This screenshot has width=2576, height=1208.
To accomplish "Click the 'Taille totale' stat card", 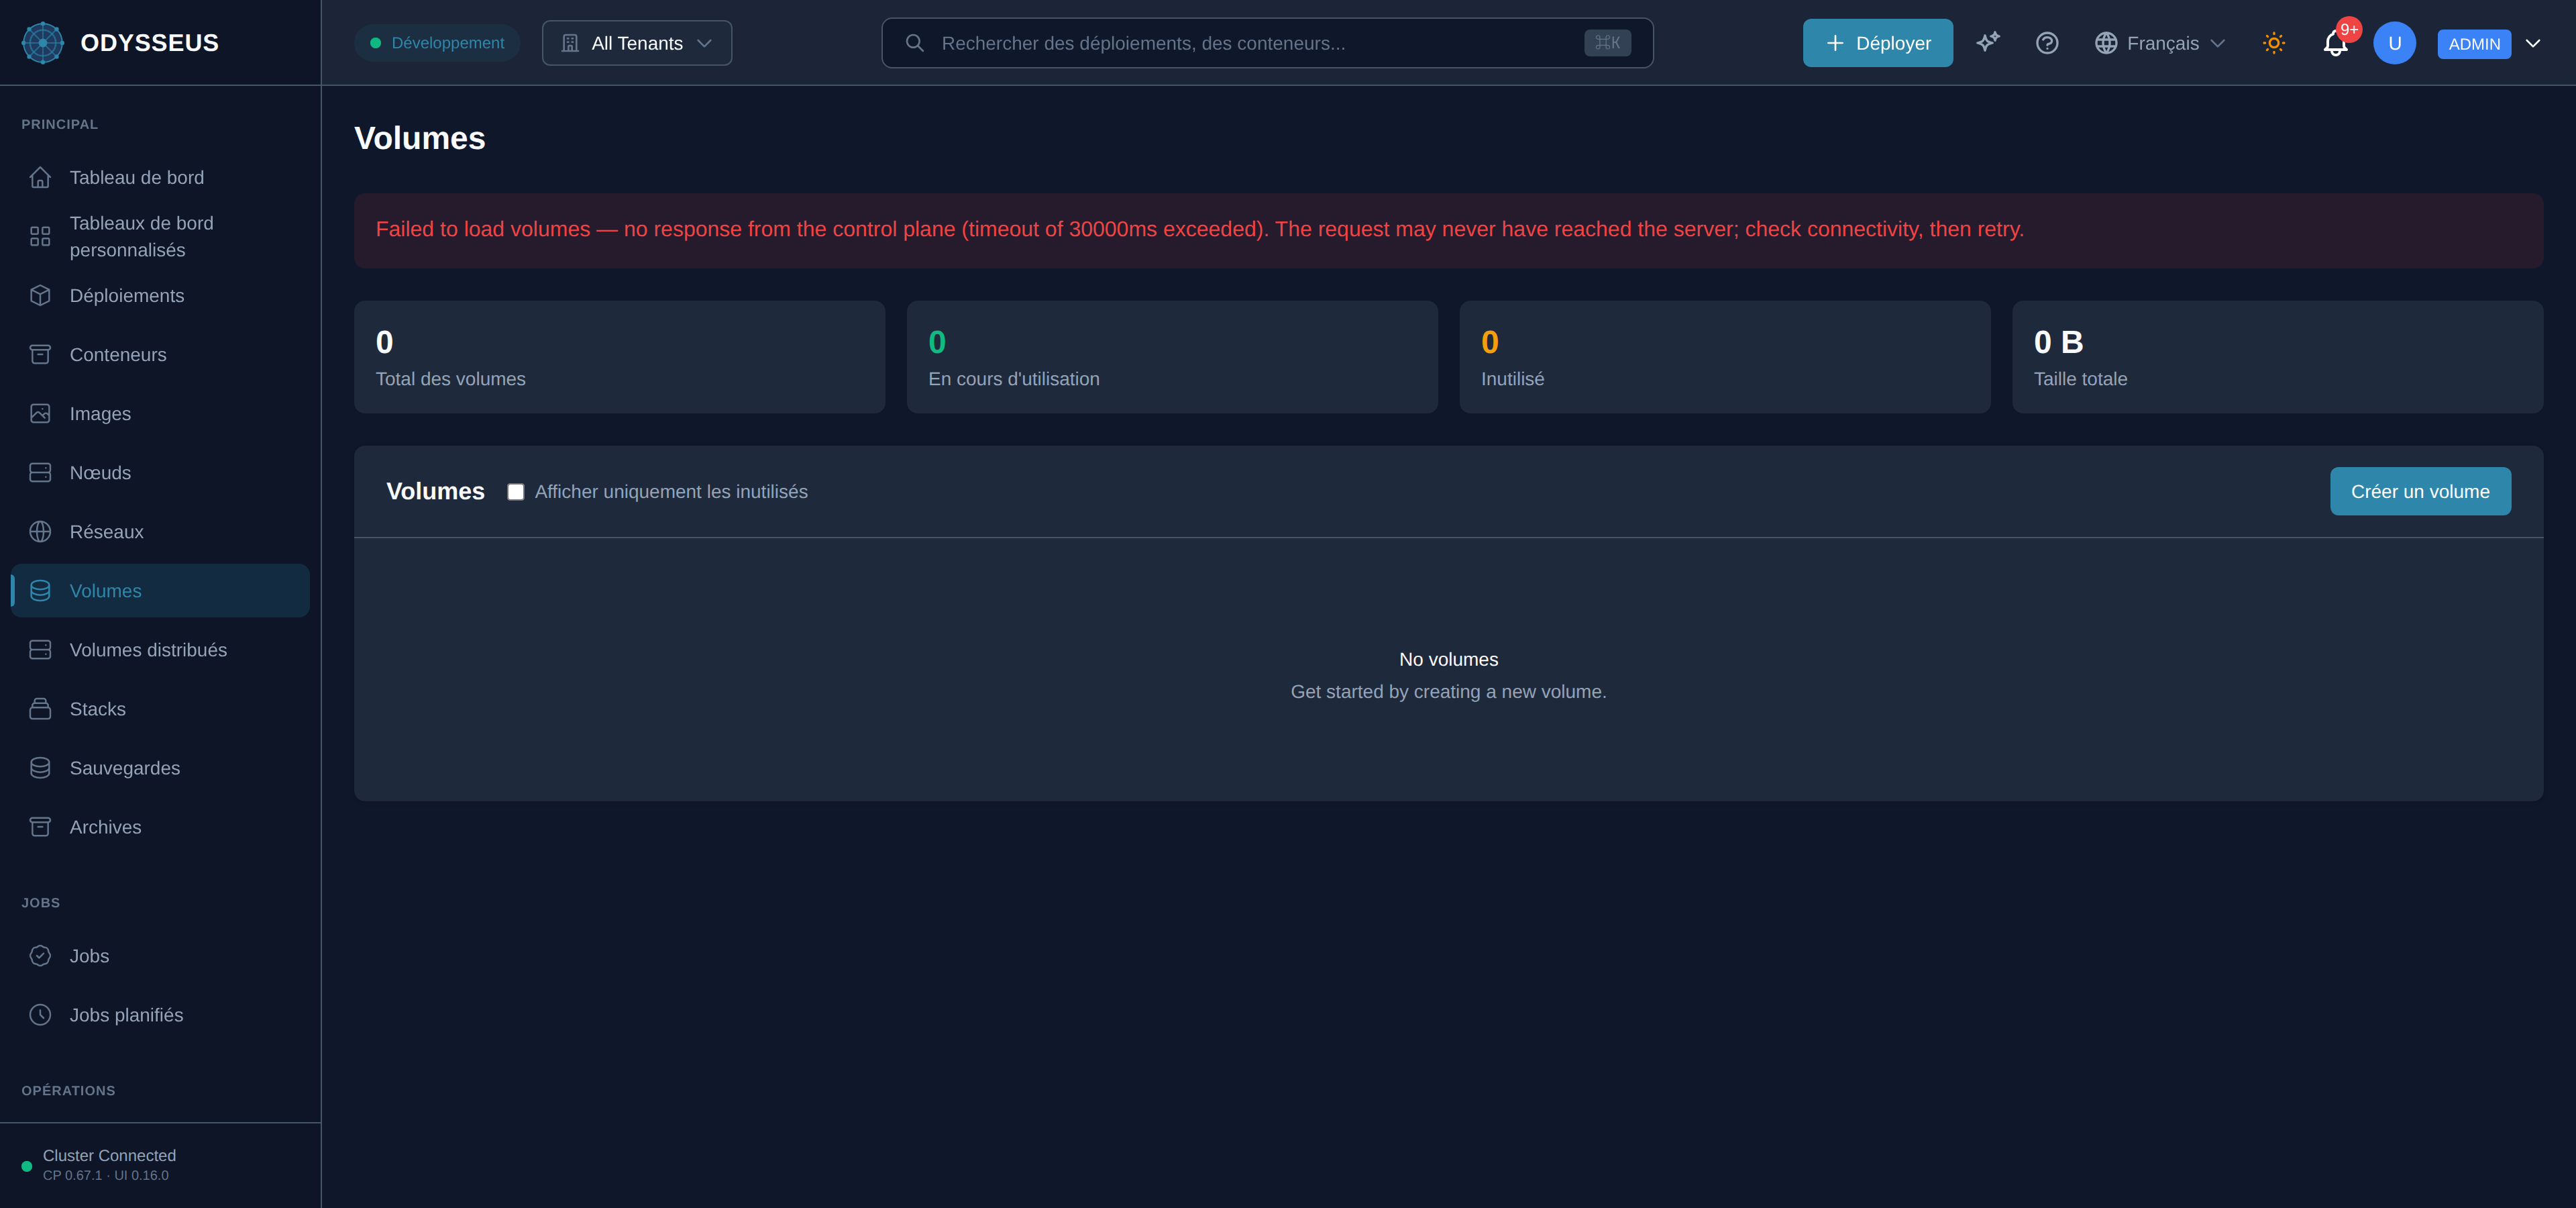I will click(2277, 357).
